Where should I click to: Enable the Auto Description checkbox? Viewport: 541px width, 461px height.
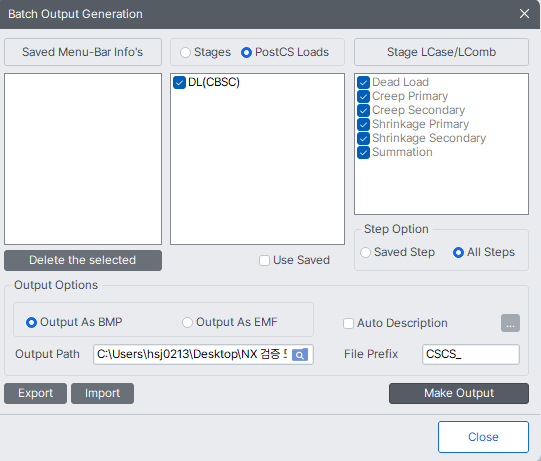[x=348, y=323]
